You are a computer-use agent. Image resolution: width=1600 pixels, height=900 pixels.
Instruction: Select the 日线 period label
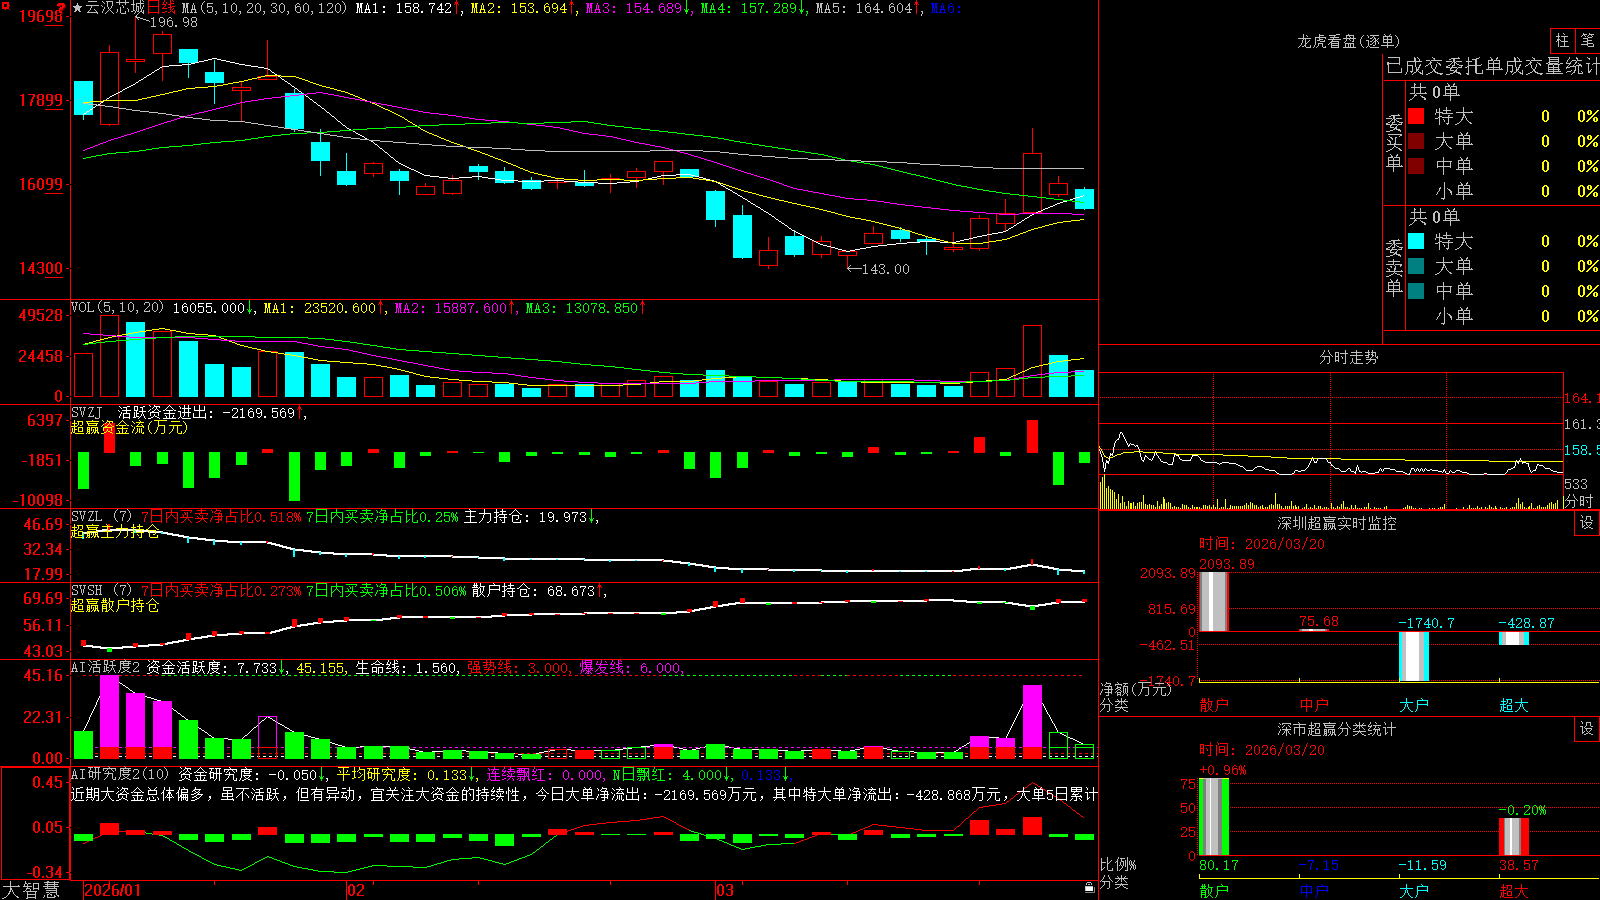coord(160,8)
